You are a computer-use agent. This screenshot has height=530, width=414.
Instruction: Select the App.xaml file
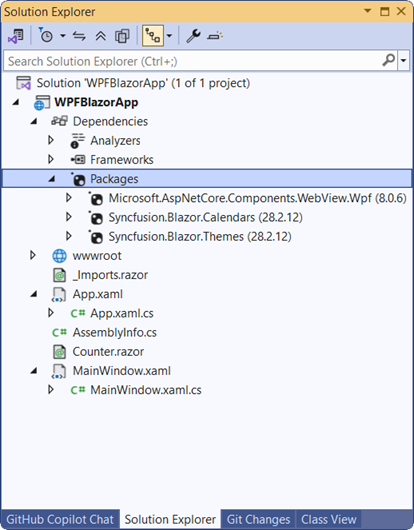pyautogui.click(x=98, y=294)
